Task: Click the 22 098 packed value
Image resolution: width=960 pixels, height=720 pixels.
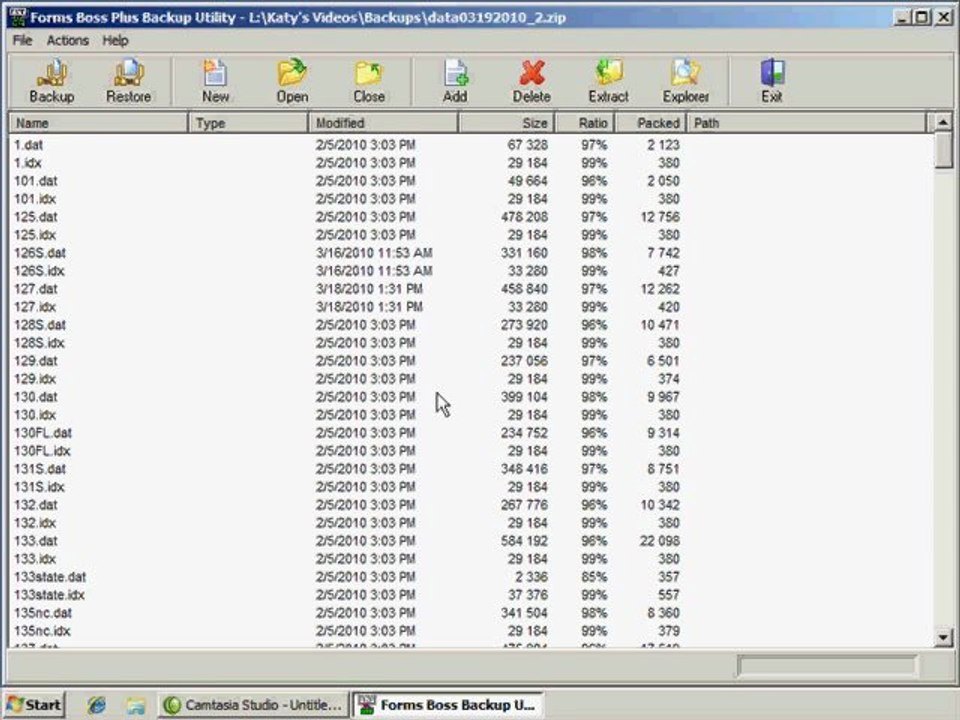Action: click(x=659, y=541)
